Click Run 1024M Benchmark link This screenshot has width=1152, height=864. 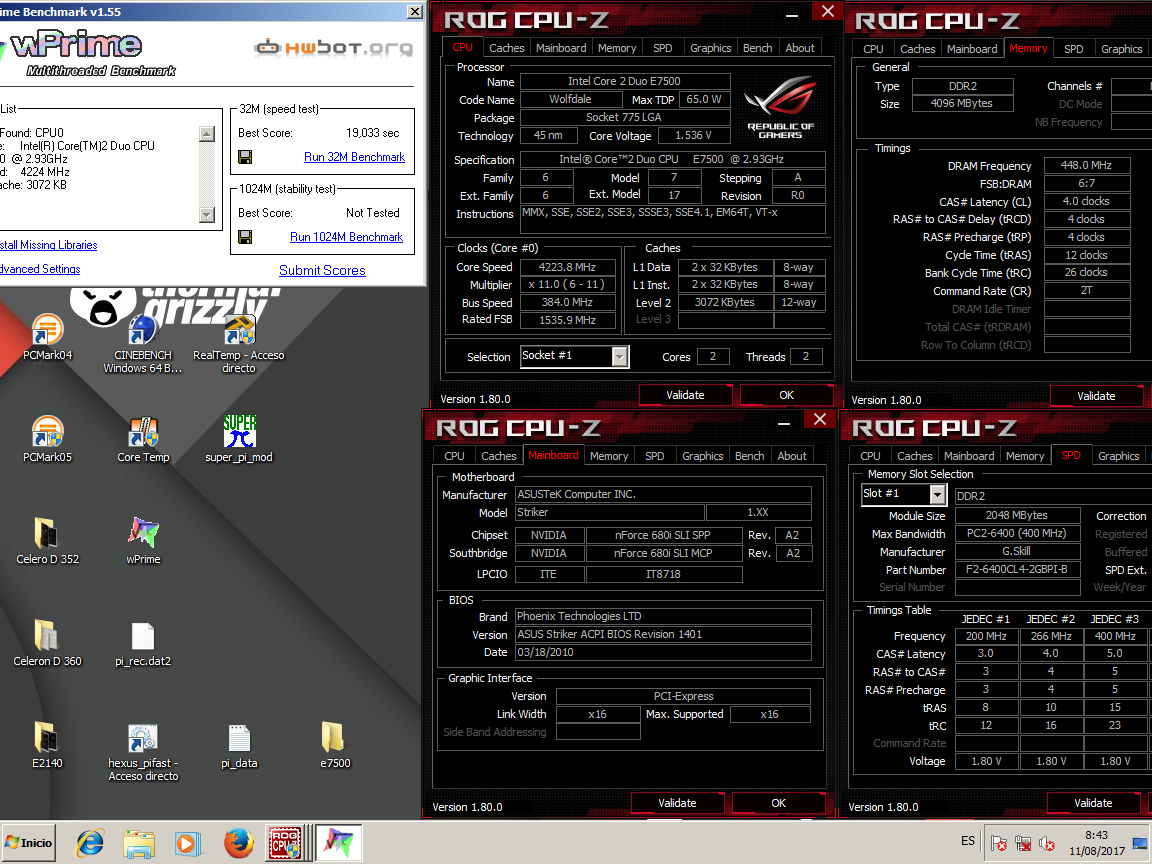tap(346, 237)
